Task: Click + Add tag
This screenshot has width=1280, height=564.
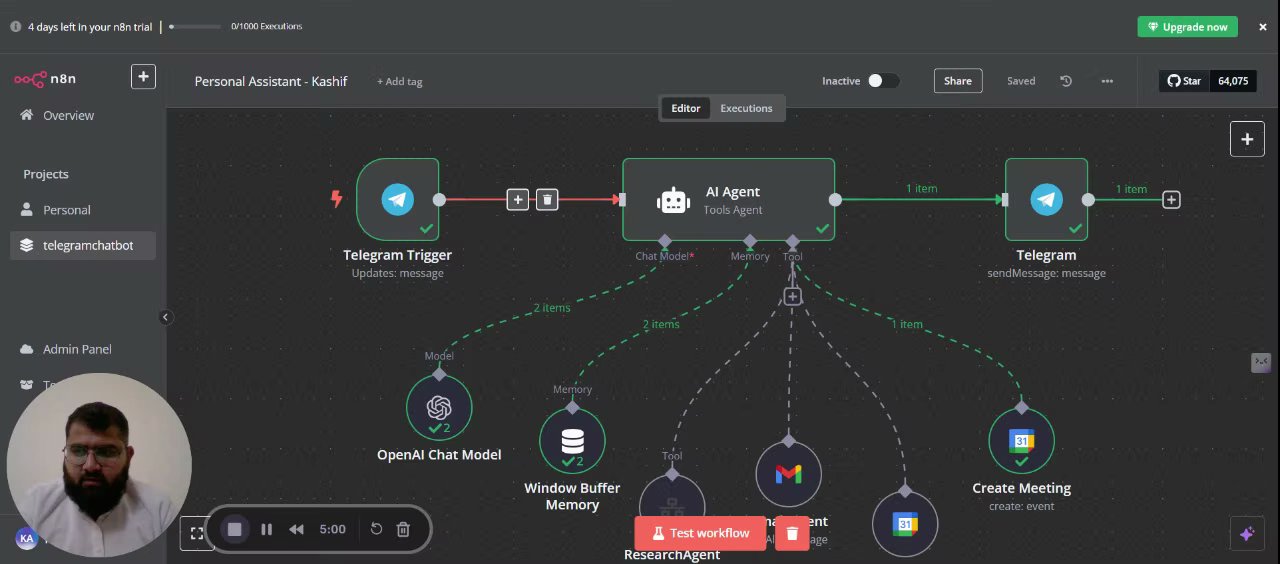Action: pyautogui.click(x=400, y=81)
